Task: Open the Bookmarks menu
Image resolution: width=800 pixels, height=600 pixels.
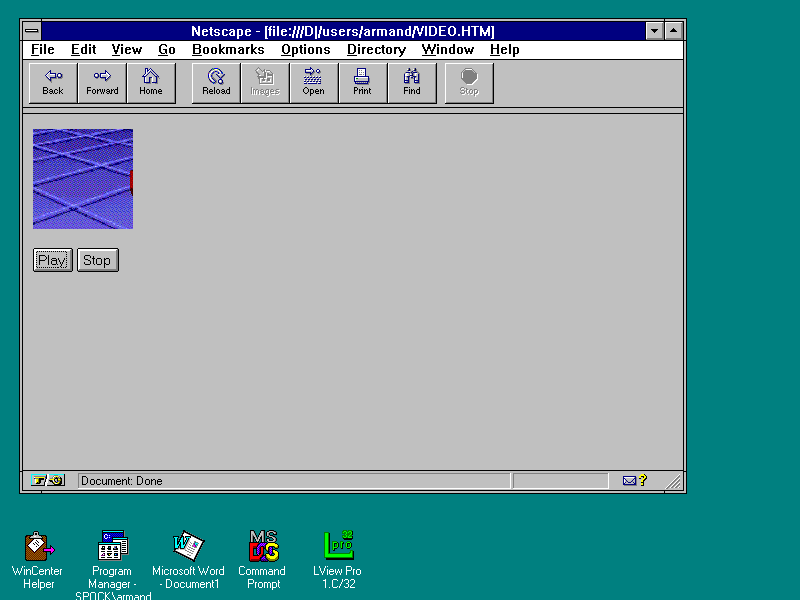Action: (x=228, y=50)
